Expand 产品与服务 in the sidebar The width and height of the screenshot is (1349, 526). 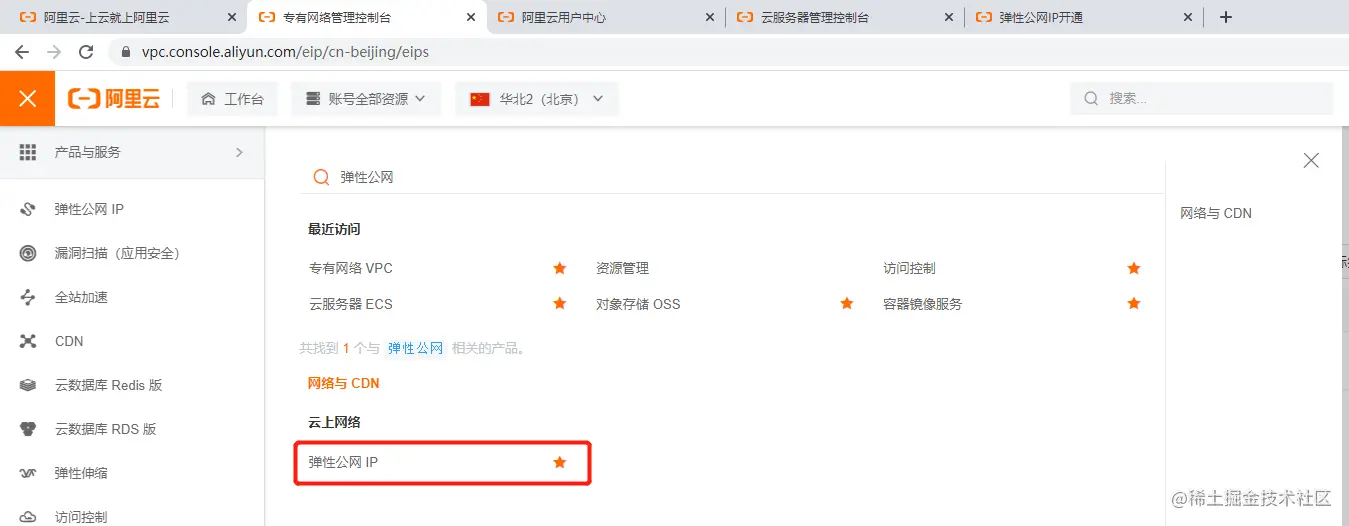tap(132, 152)
